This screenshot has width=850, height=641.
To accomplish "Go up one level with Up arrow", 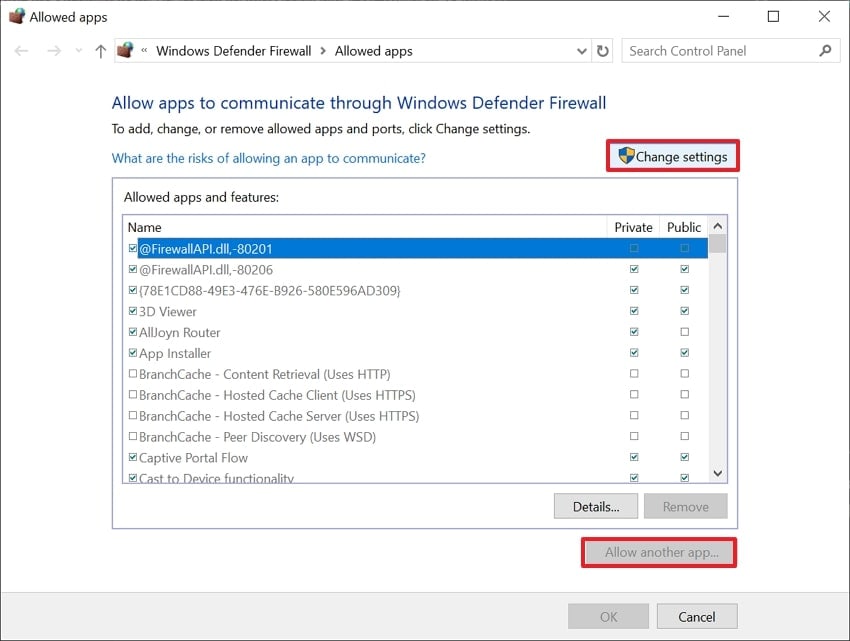I will point(100,51).
